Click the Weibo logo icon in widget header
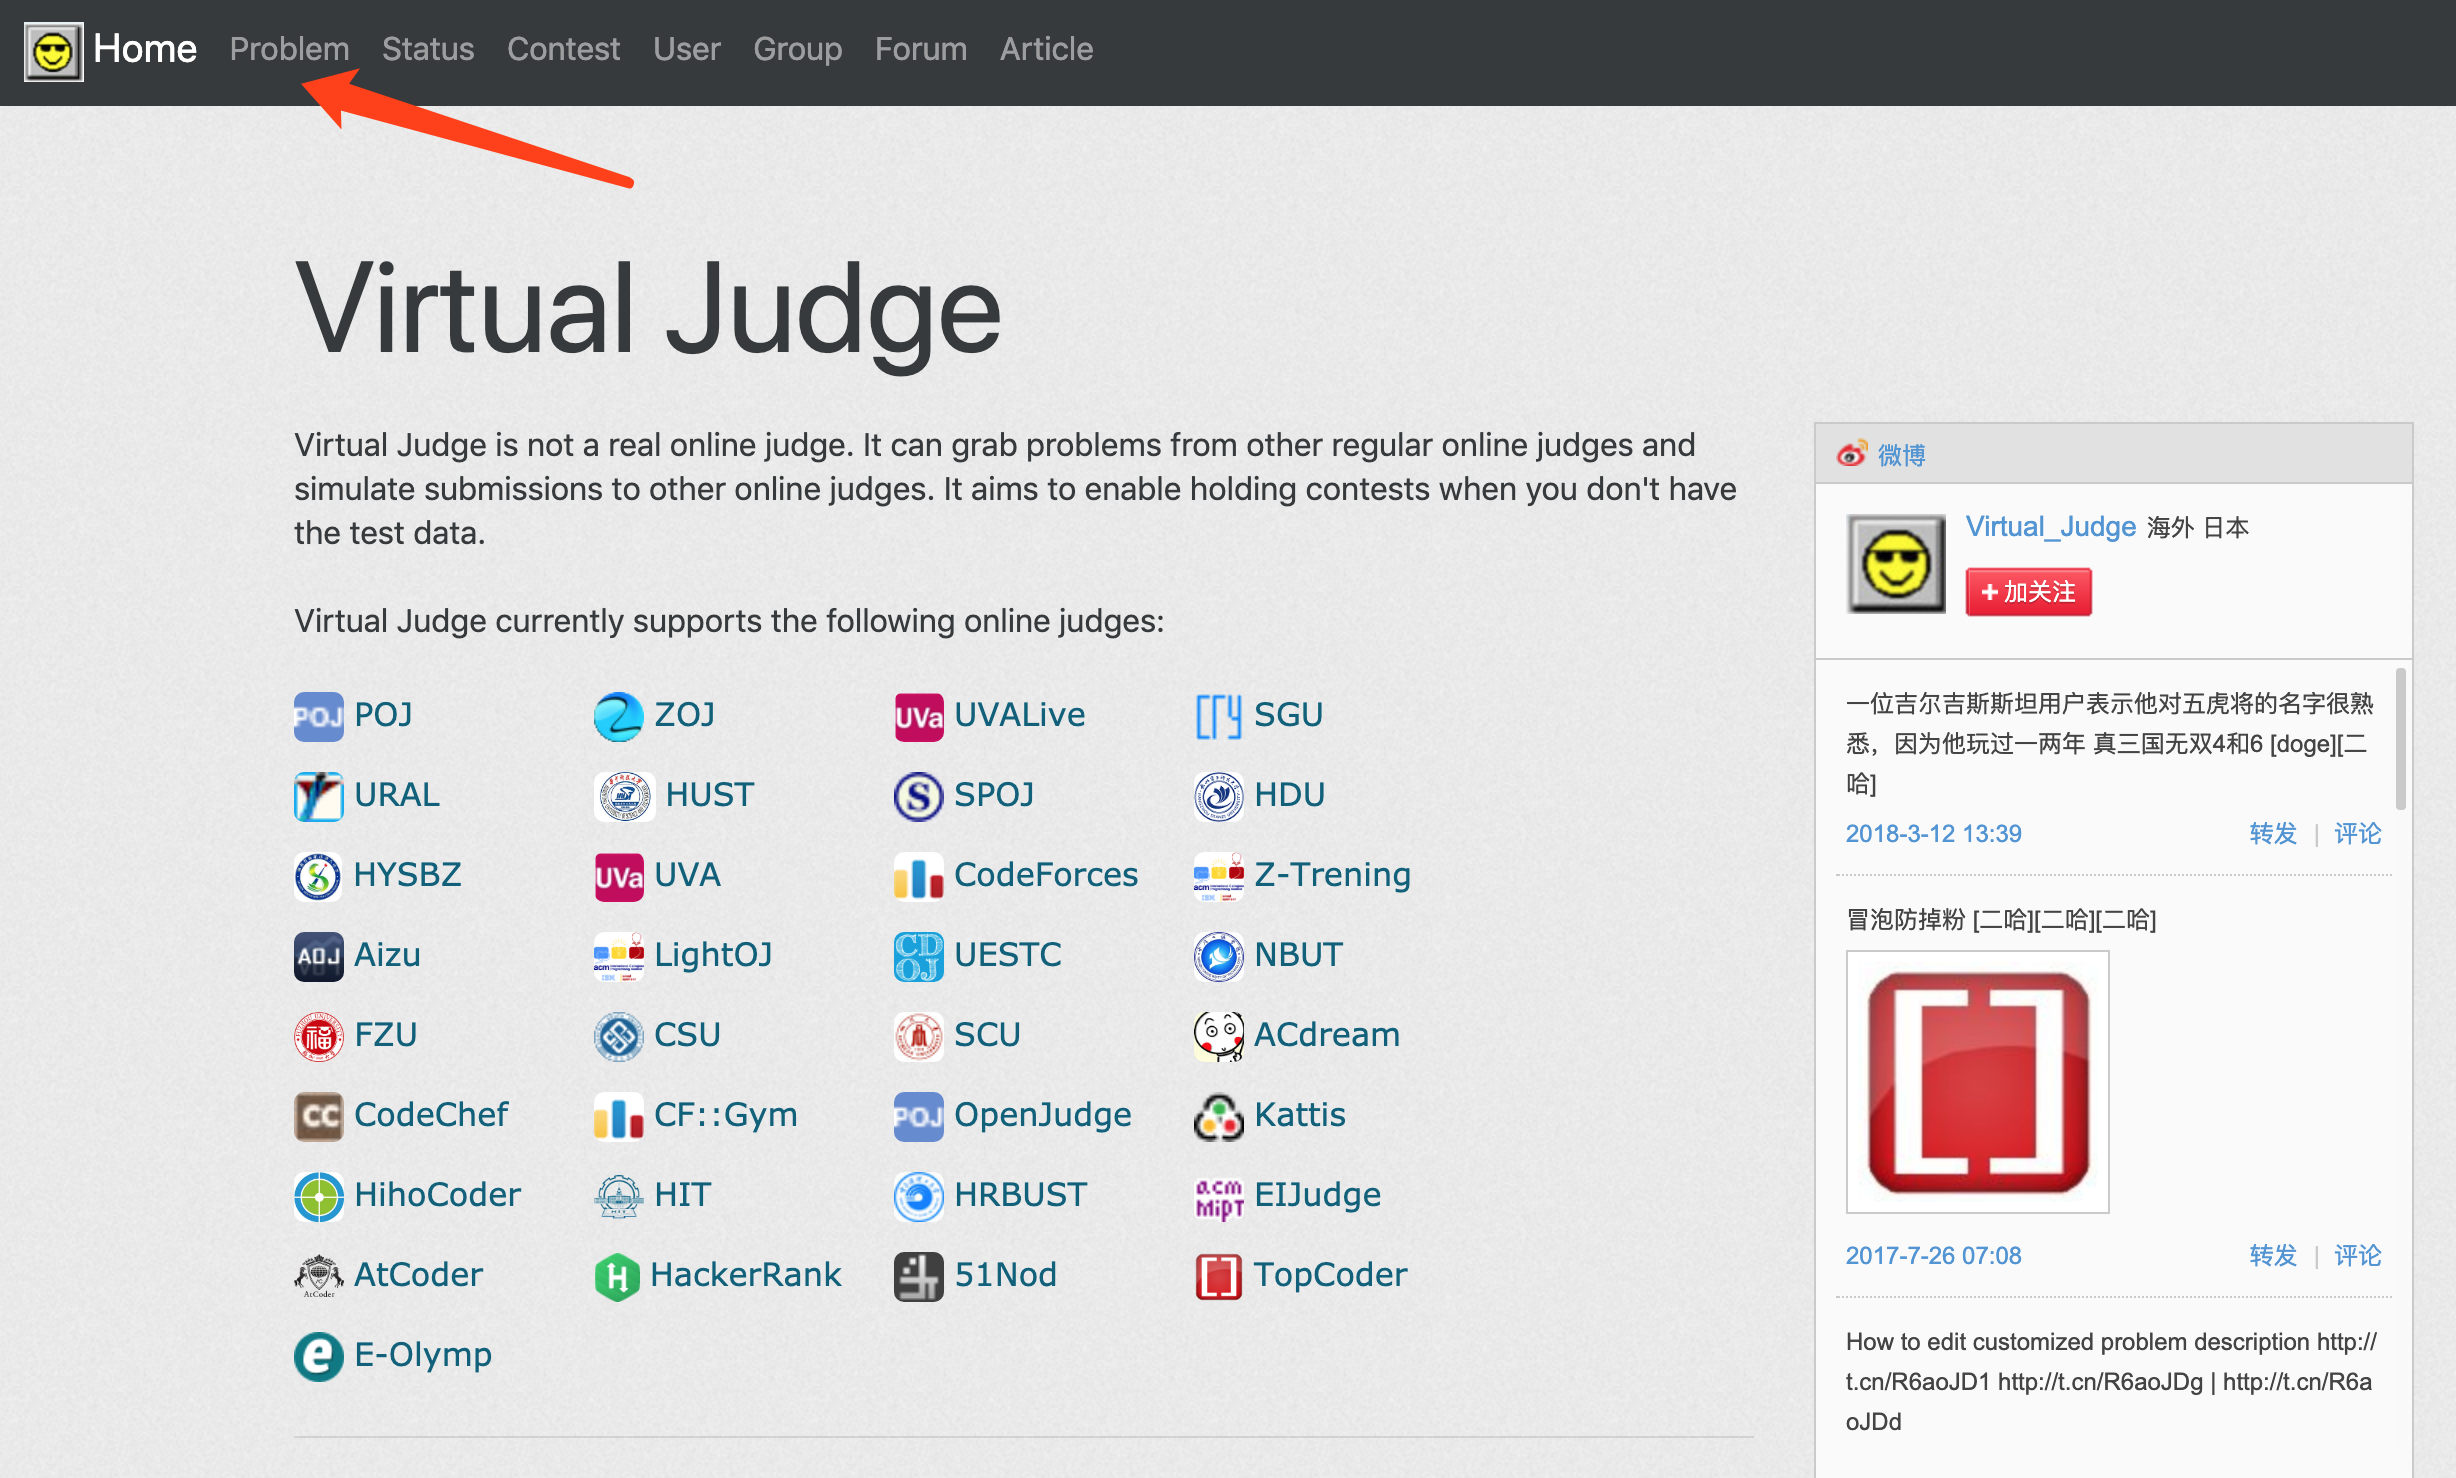 [1852, 454]
